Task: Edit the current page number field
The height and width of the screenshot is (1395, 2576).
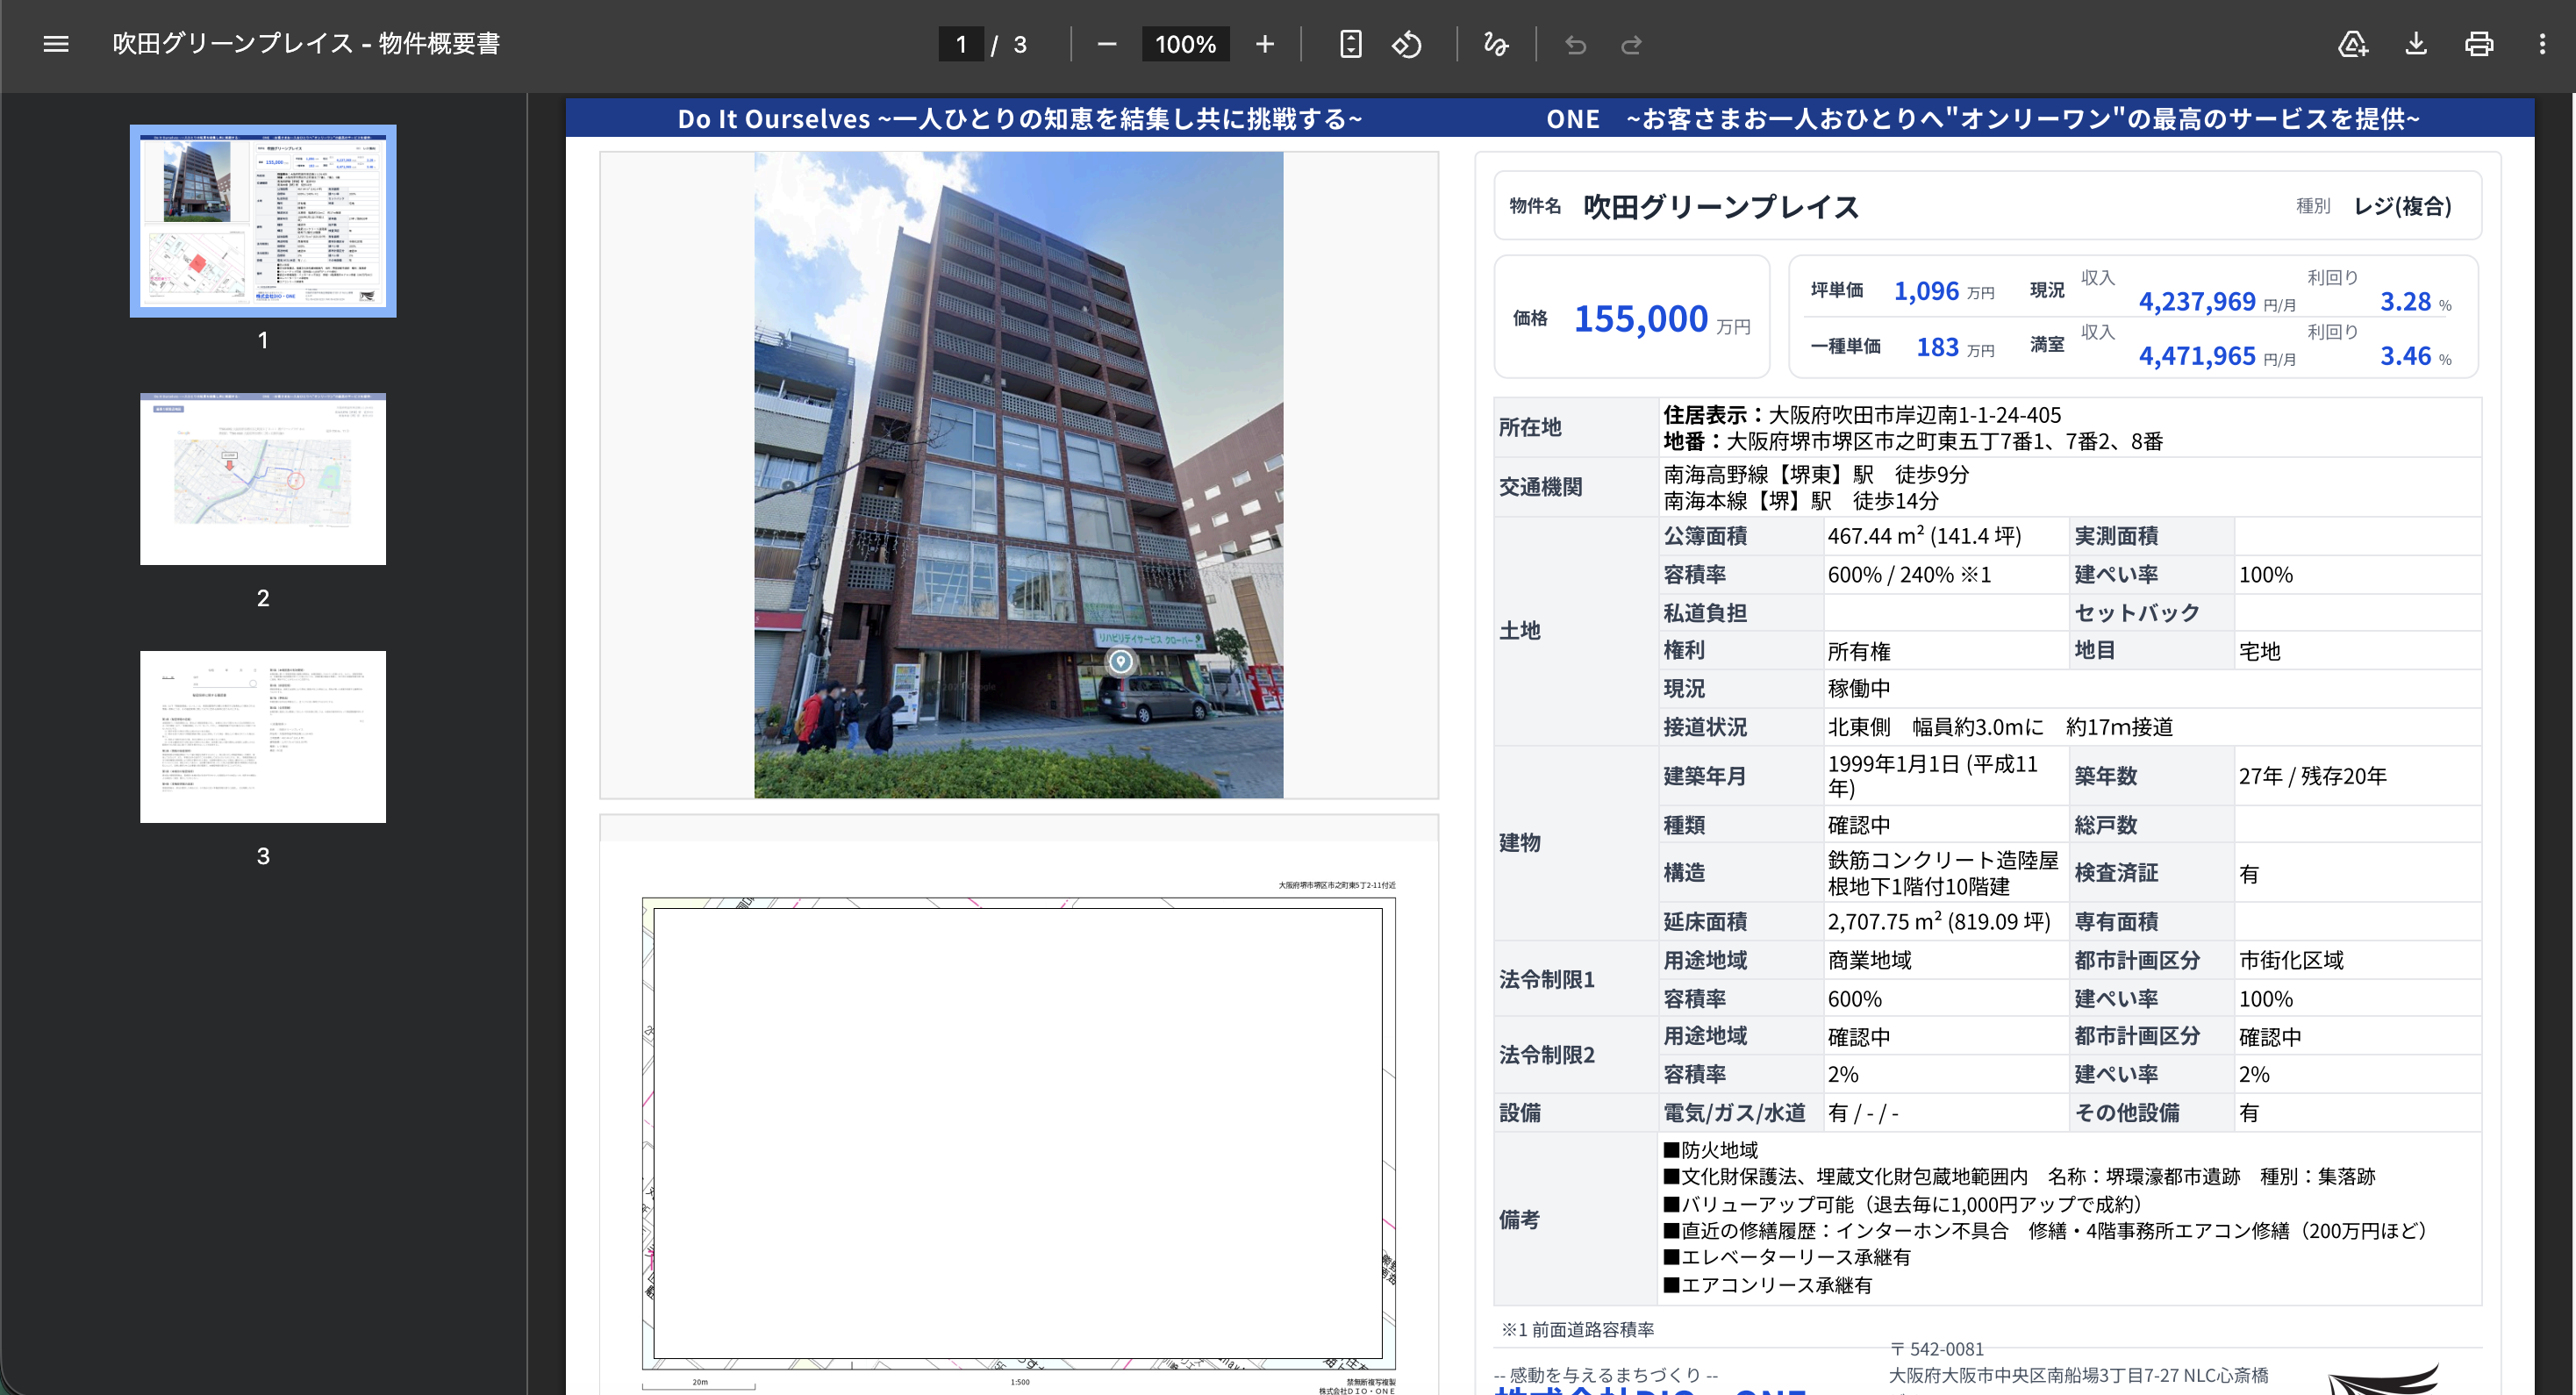Action: pos(961,44)
